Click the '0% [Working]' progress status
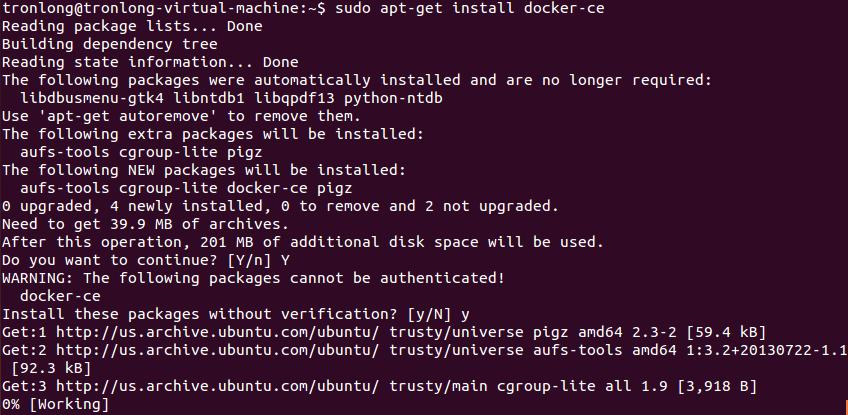This screenshot has width=848, height=415. (55, 404)
